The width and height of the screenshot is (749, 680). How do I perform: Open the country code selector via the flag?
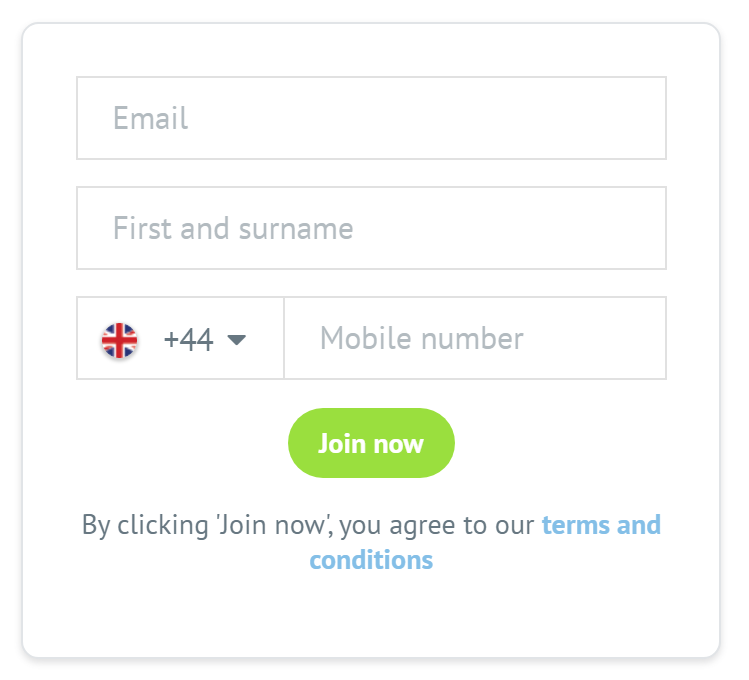[x=119, y=340]
